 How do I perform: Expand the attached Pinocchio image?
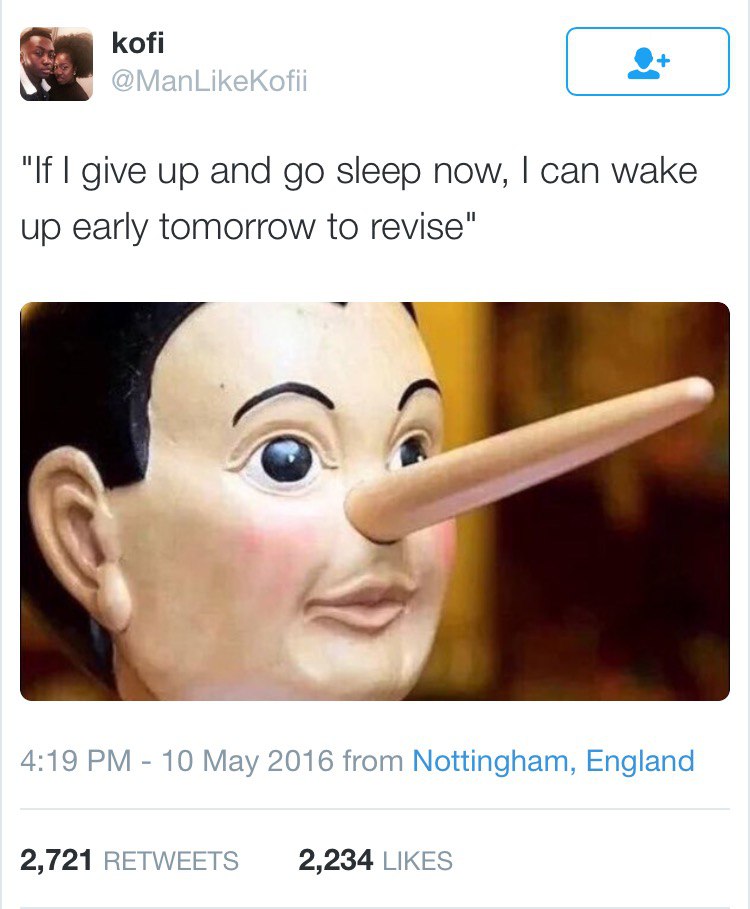click(x=374, y=501)
